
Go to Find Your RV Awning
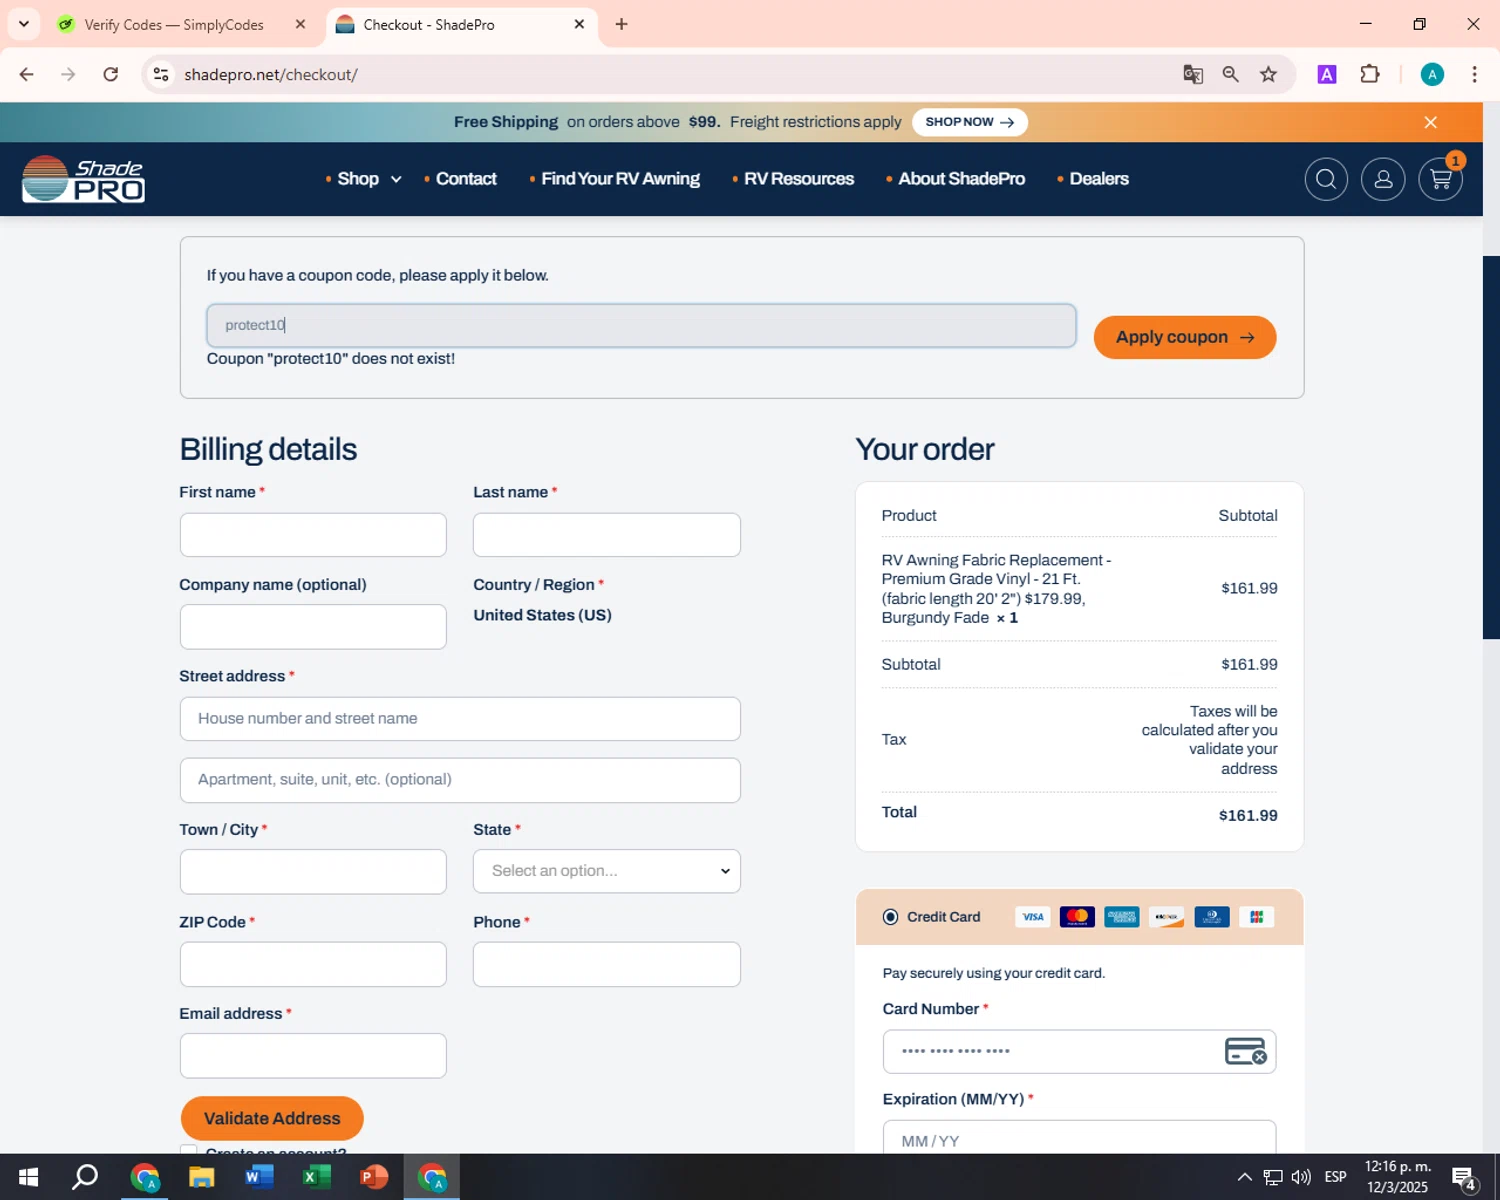pos(620,179)
